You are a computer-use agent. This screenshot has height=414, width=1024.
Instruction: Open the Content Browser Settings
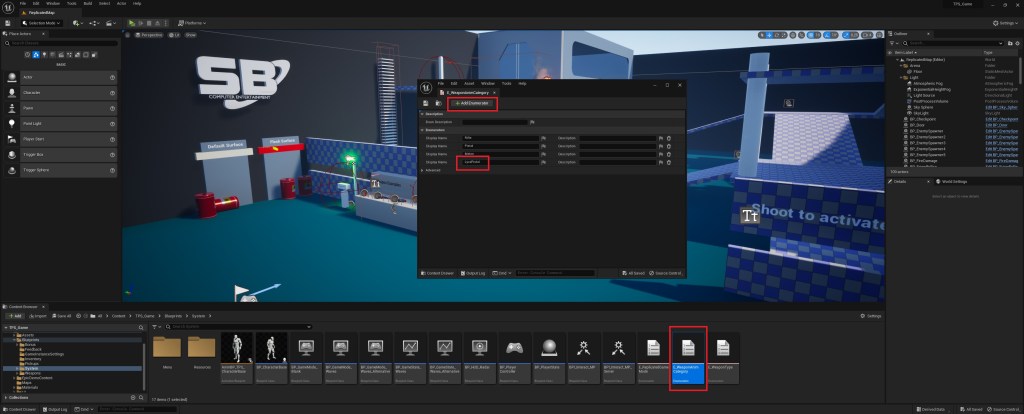(x=870, y=316)
